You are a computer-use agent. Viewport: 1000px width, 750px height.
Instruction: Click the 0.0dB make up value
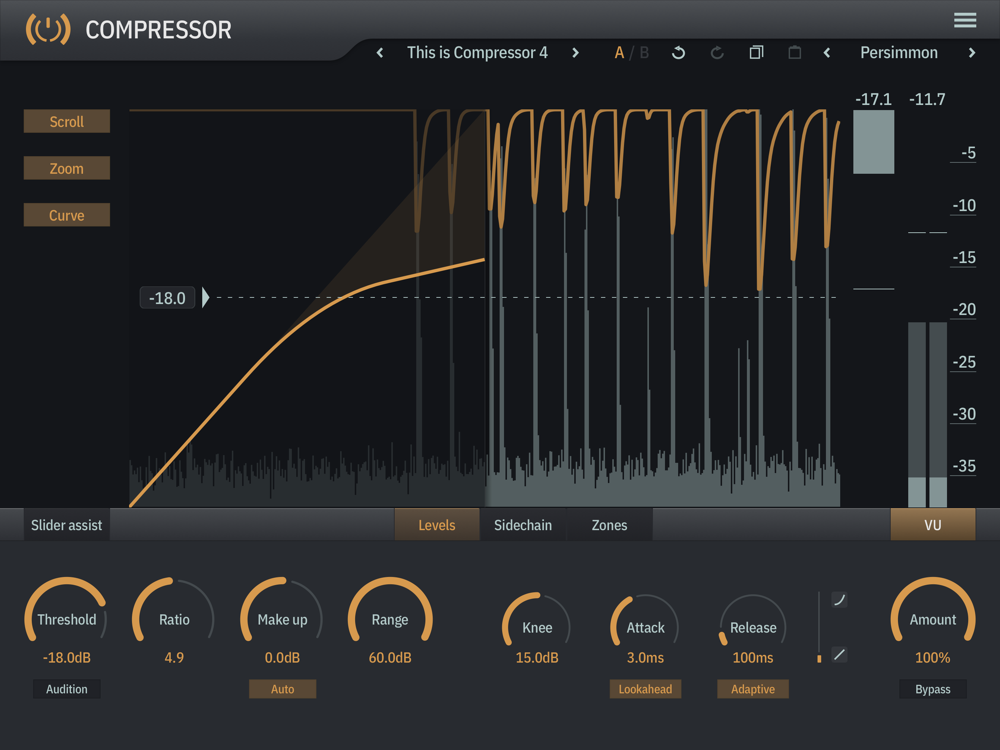[x=282, y=658]
